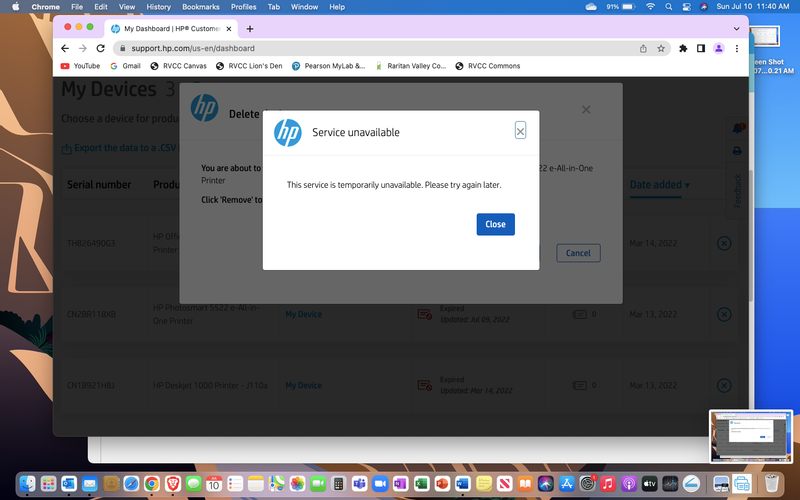Click Export the data to a .CSV link
Screen dimensions: 800x500
click(x=119, y=148)
